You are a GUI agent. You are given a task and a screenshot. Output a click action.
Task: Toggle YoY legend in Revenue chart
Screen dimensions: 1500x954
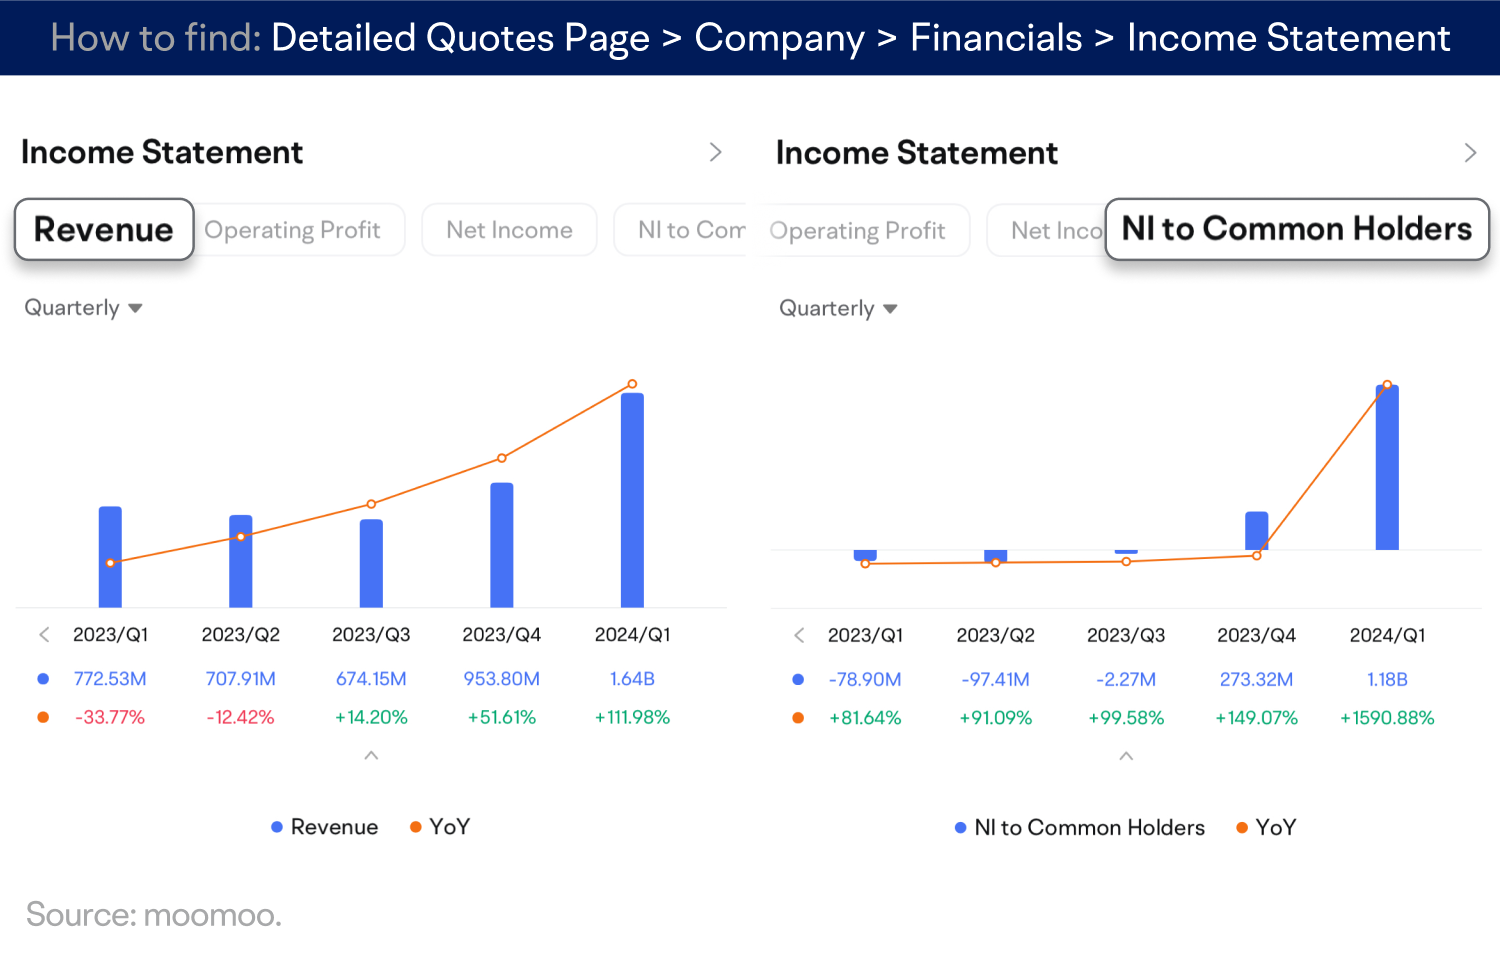coord(440,827)
